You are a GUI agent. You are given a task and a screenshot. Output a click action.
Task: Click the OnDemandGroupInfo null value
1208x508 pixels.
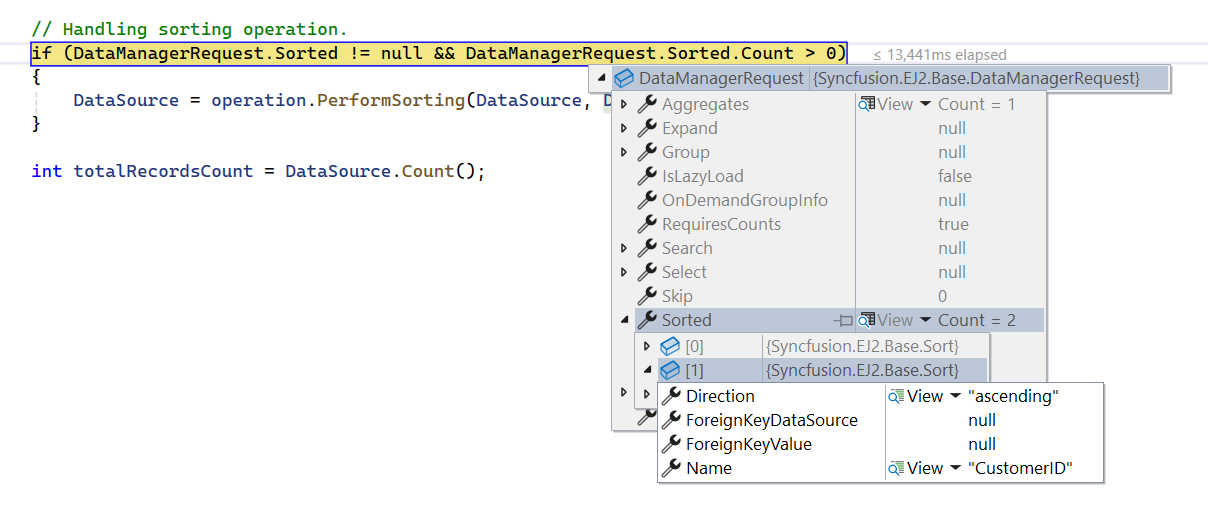tap(952, 200)
